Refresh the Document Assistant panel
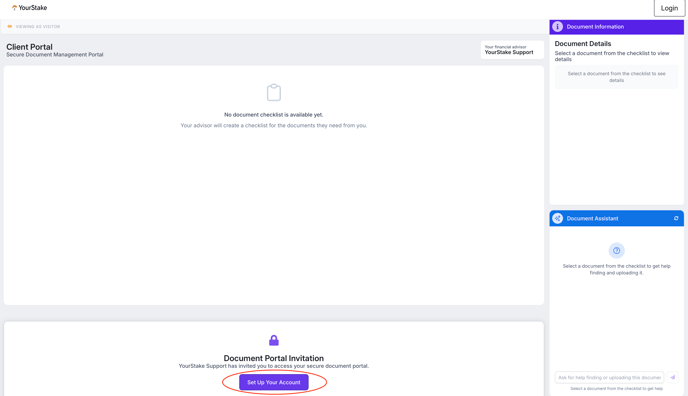 [676, 218]
